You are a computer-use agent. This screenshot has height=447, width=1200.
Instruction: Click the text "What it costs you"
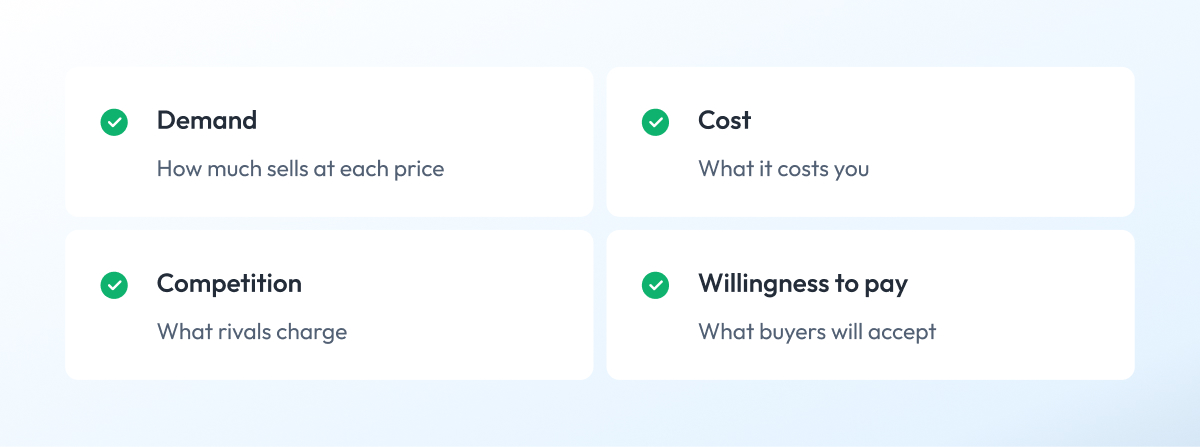783,168
